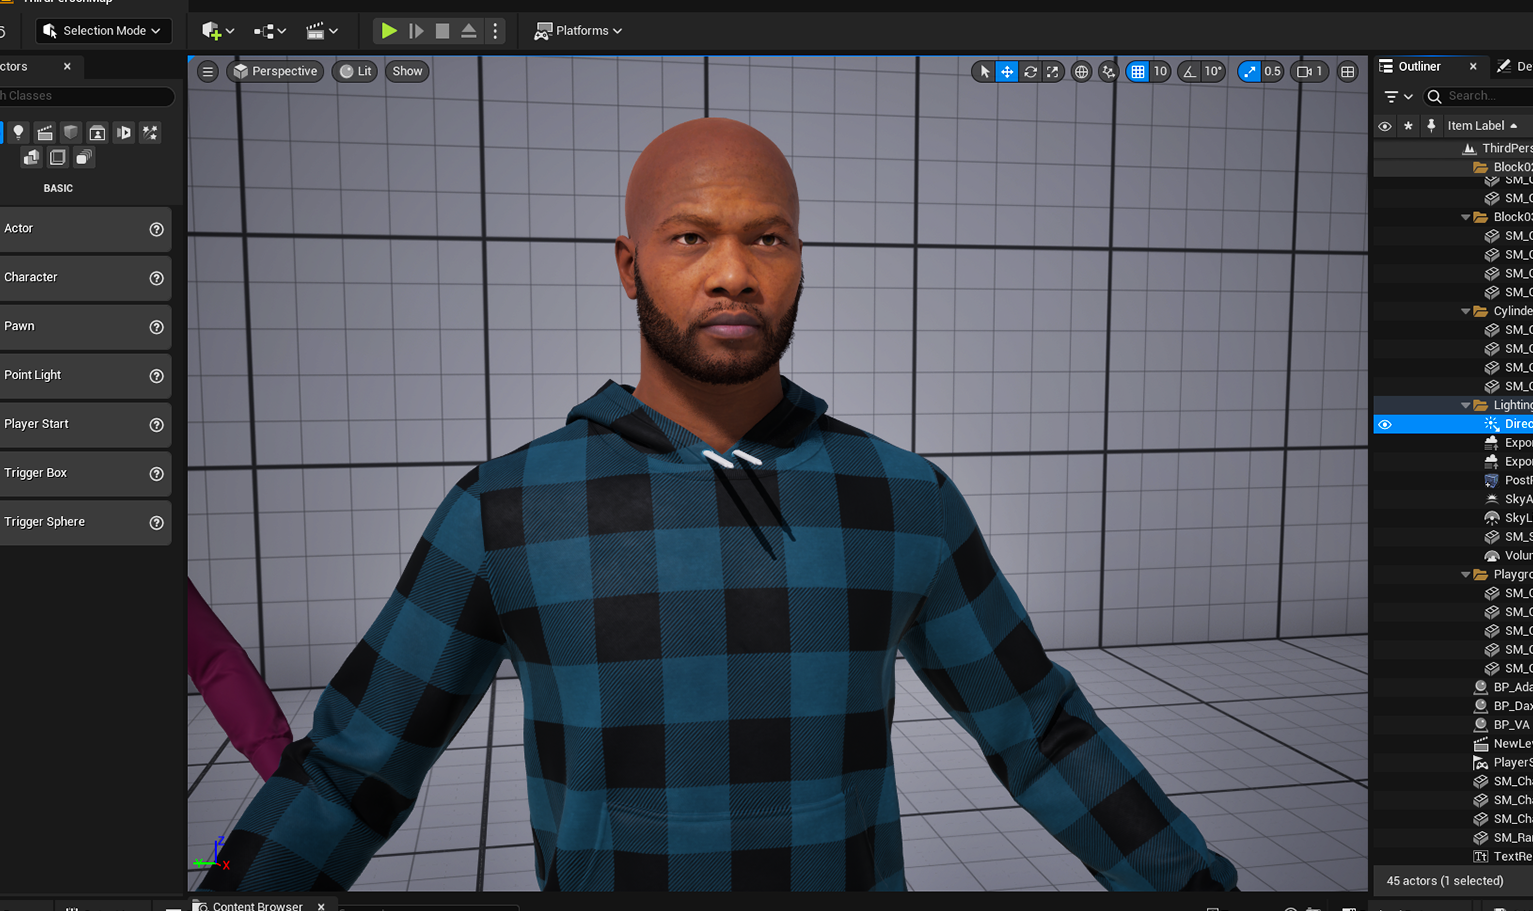Select the Scale transform tool
Image resolution: width=1533 pixels, height=911 pixels.
point(1053,71)
